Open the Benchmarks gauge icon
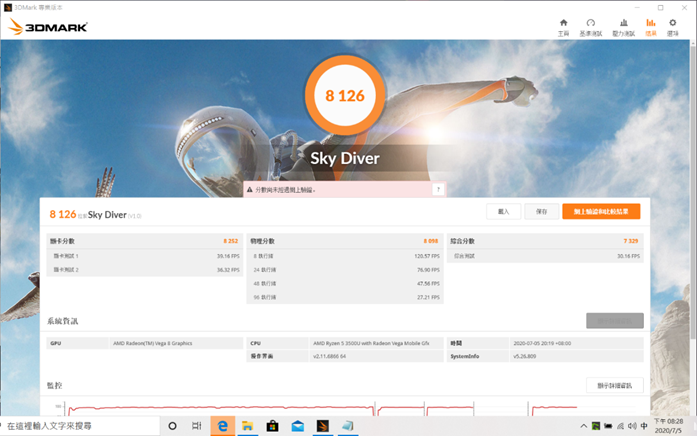This screenshot has width=697, height=436. pyautogui.click(x=591, y=27)
